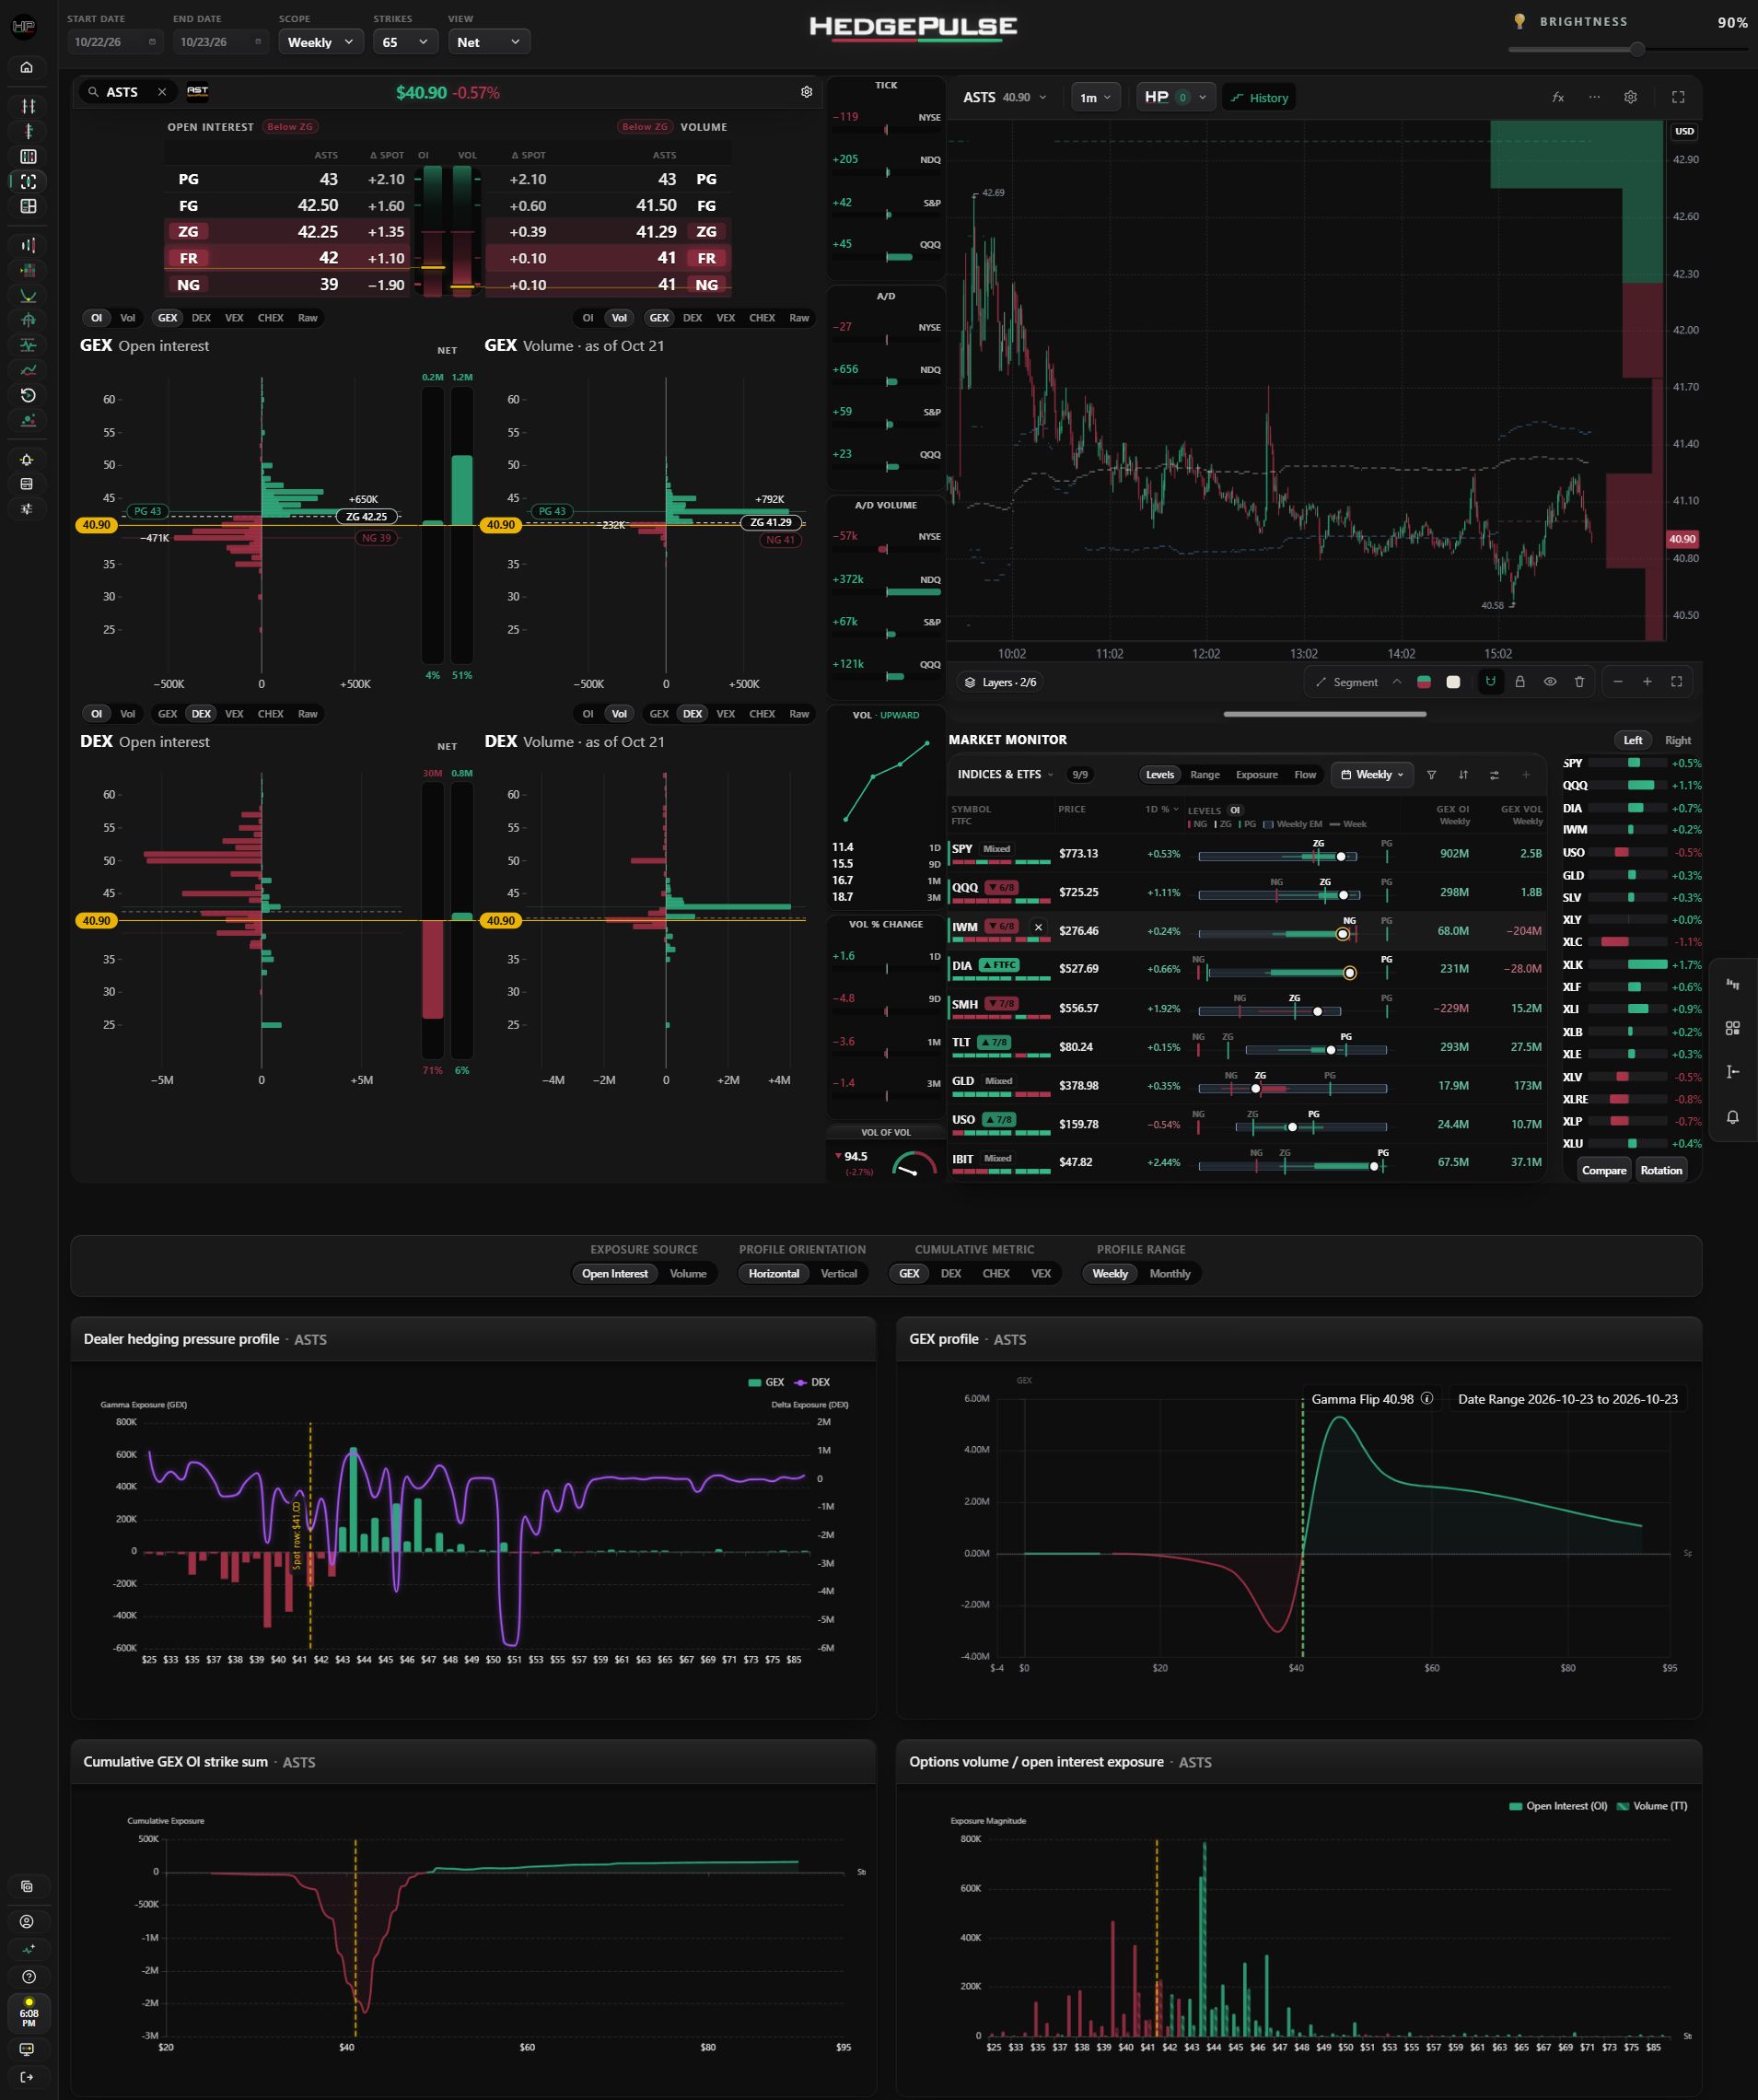
Task: Click the Rotation button
Action: [x=1661, y=1170]
